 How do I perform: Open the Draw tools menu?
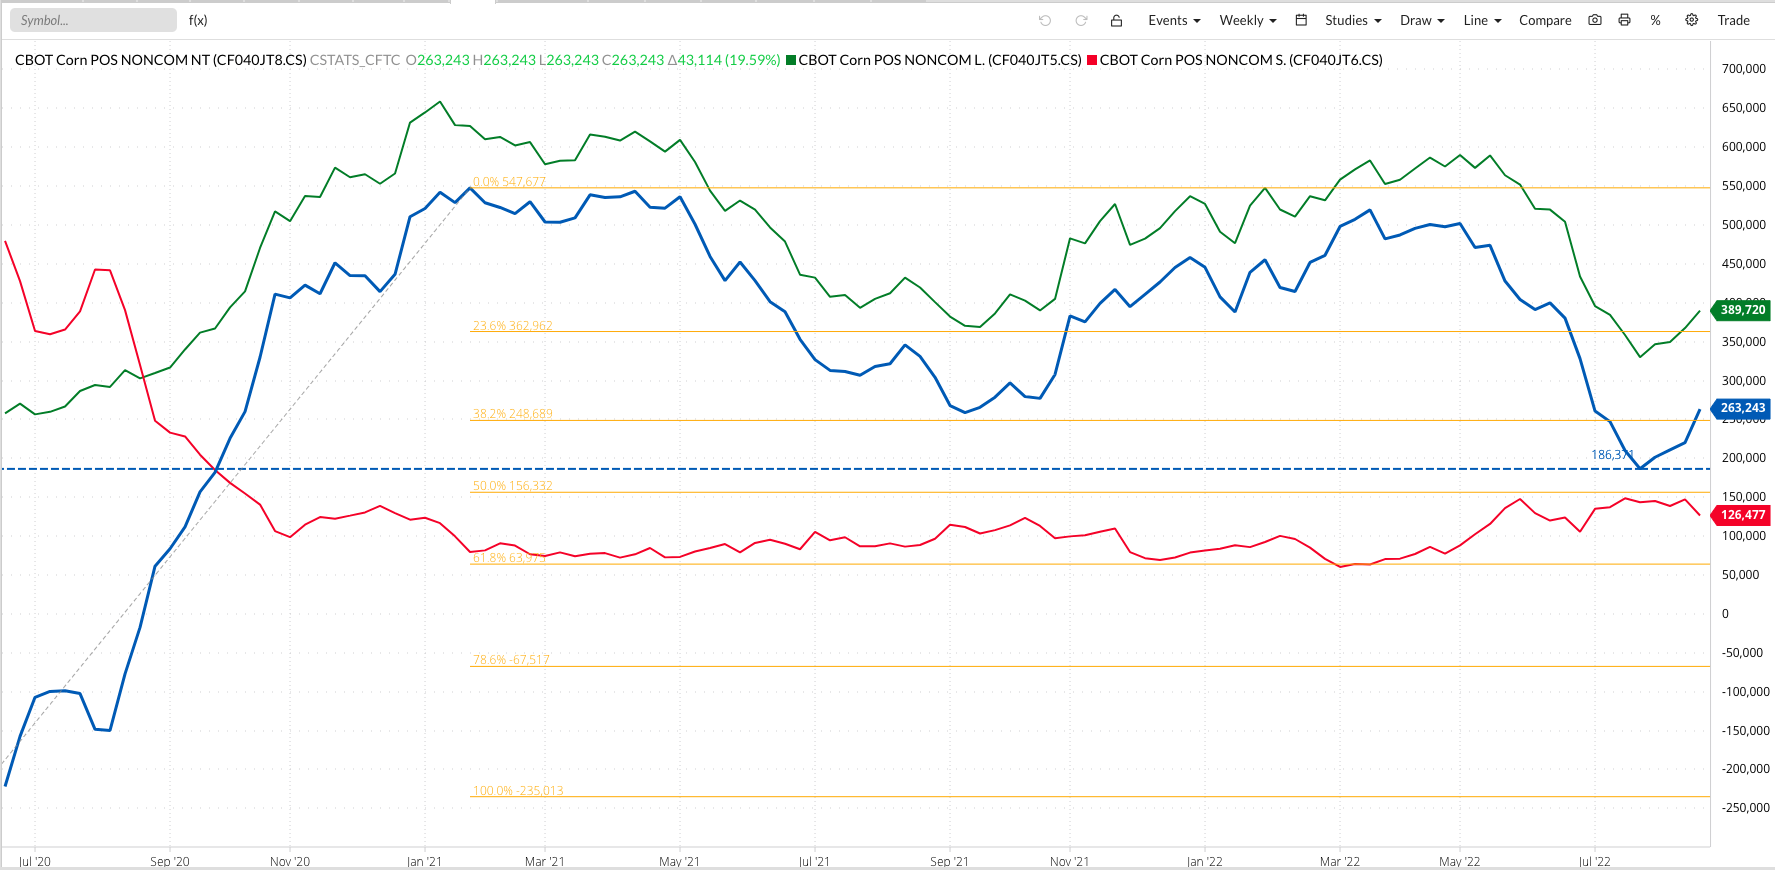pos(1421,20)
